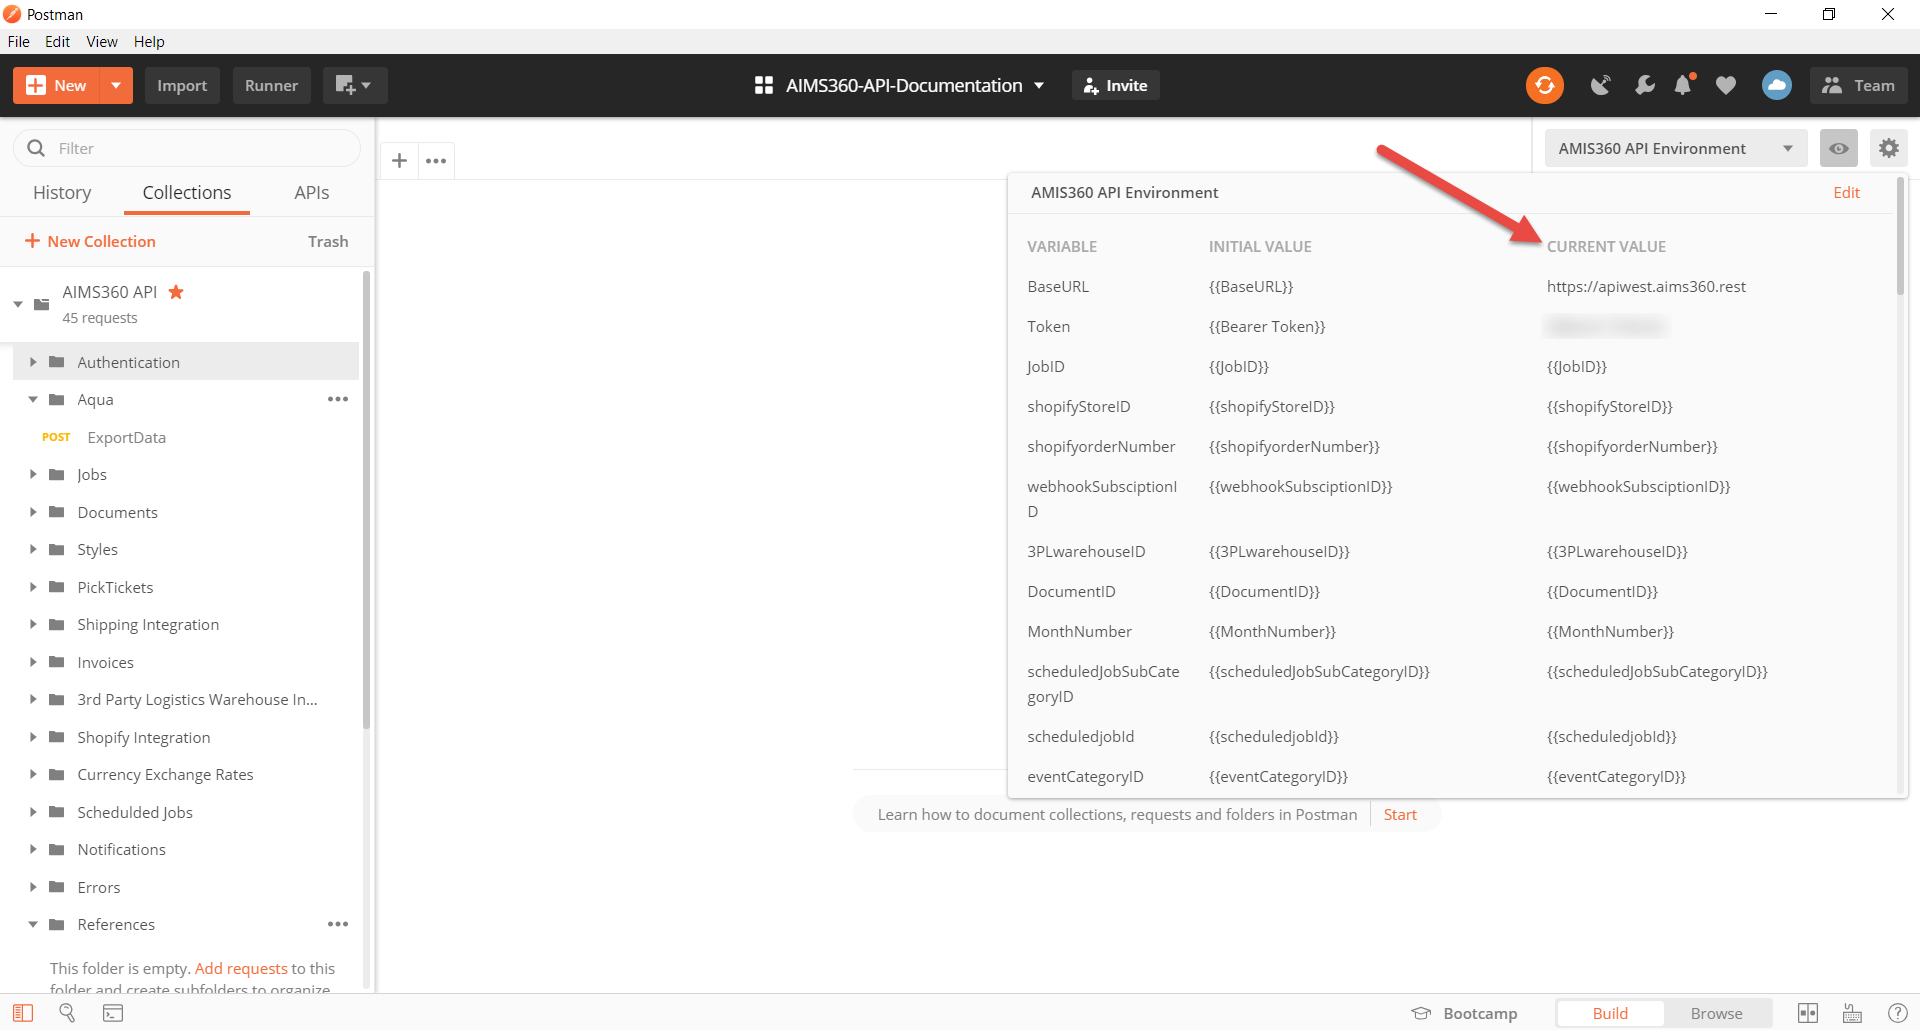
Task: Open Postman settings via wrench icon
Action: pyautogui.click(x=1645, y=85)
